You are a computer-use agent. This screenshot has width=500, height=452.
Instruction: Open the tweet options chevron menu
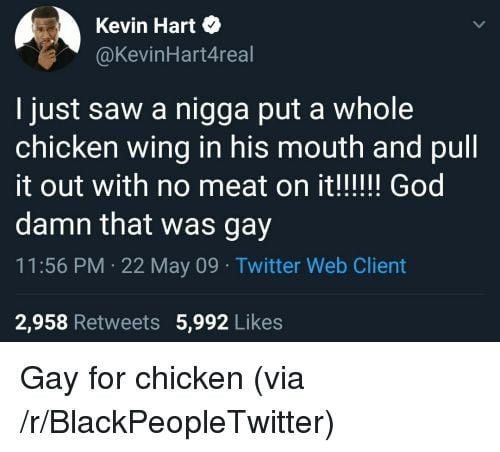coord(479,25)
